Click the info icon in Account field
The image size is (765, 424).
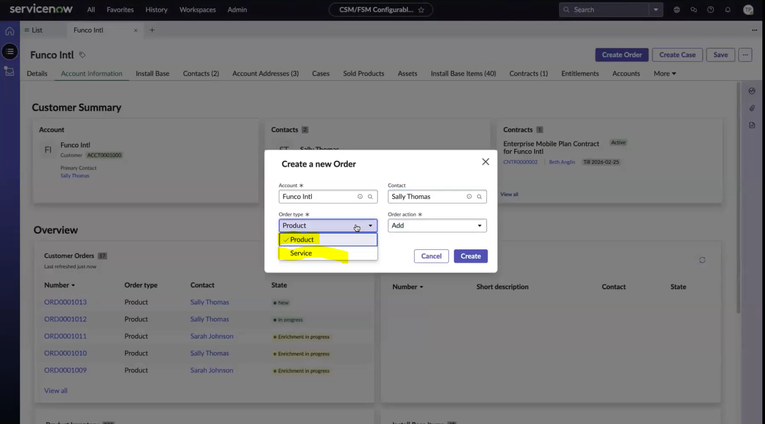pyautogui.click(x=360, y=197)
